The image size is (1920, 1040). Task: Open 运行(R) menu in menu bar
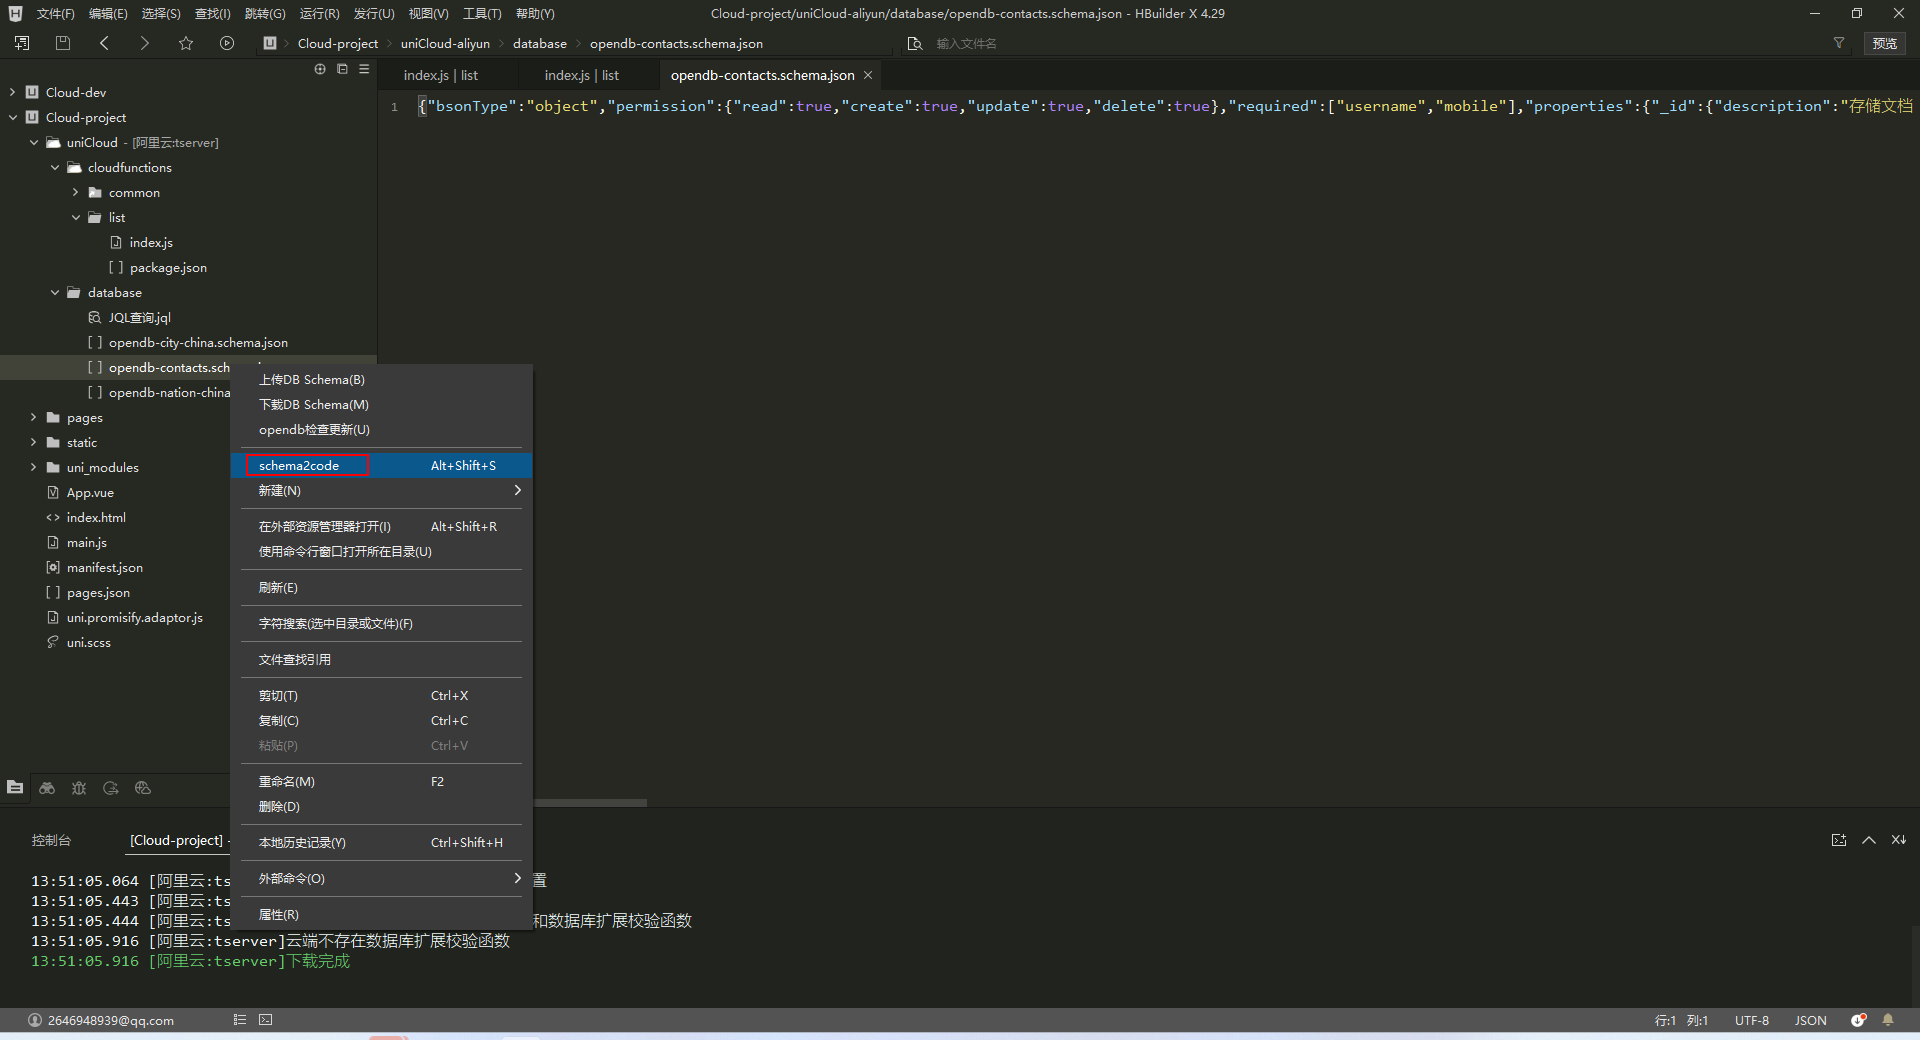[x=319, y=13]
